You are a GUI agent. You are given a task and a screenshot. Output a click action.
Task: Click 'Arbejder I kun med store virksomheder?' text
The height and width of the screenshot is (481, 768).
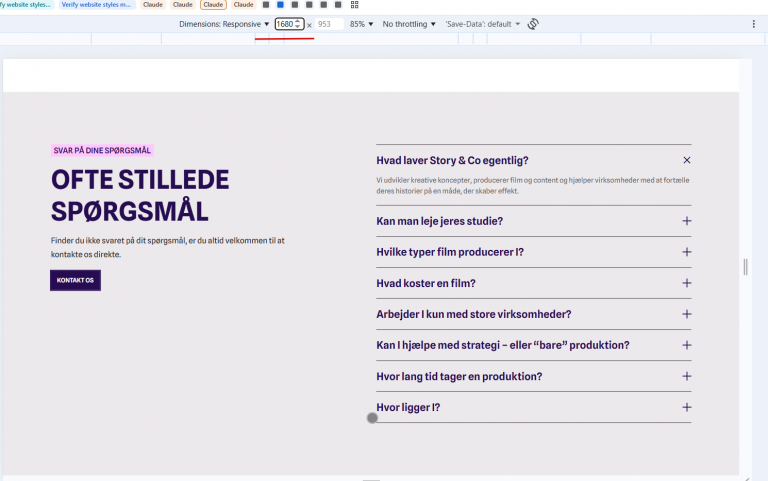click(474, 314)
